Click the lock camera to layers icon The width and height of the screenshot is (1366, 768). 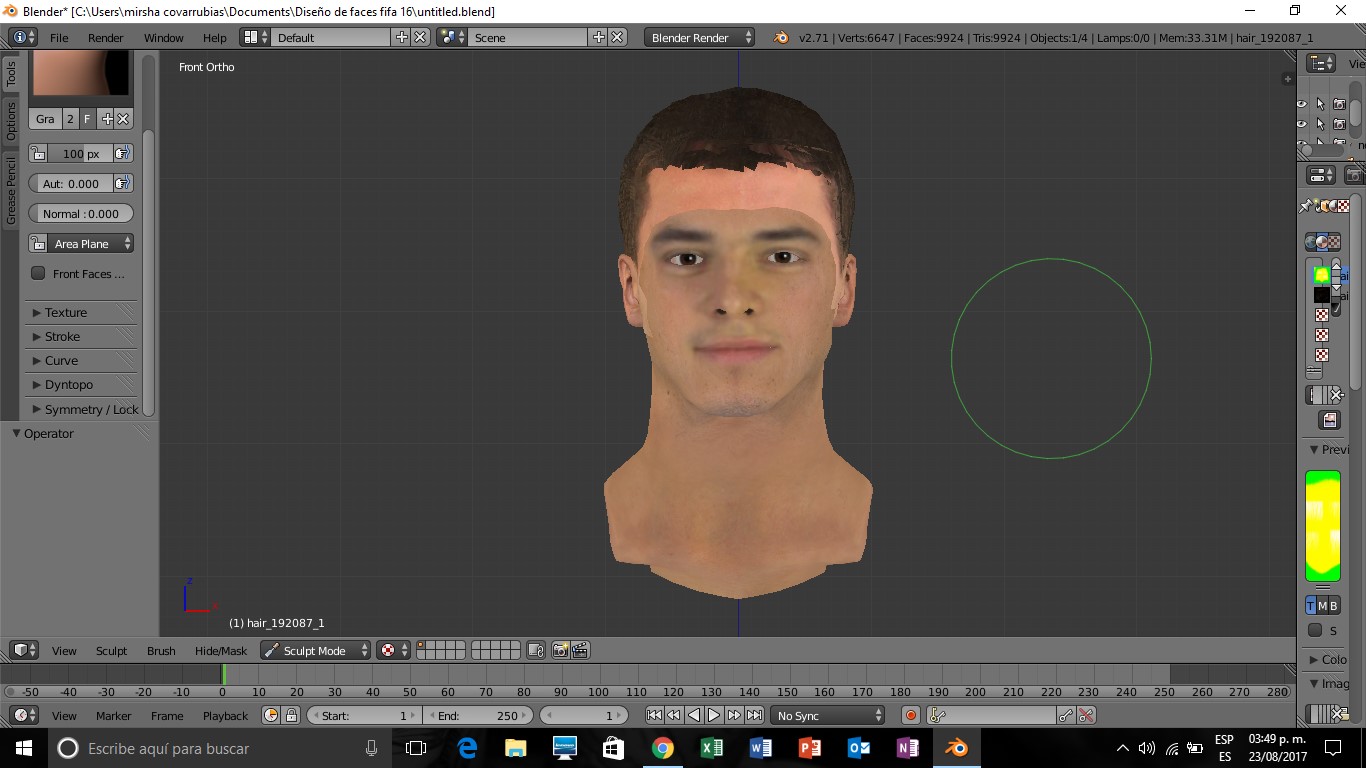click(535, 650)
